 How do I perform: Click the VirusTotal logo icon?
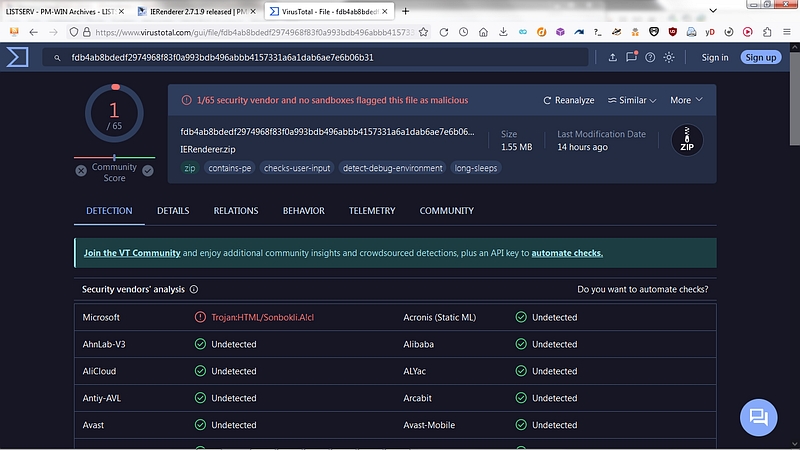click(16, 57)
